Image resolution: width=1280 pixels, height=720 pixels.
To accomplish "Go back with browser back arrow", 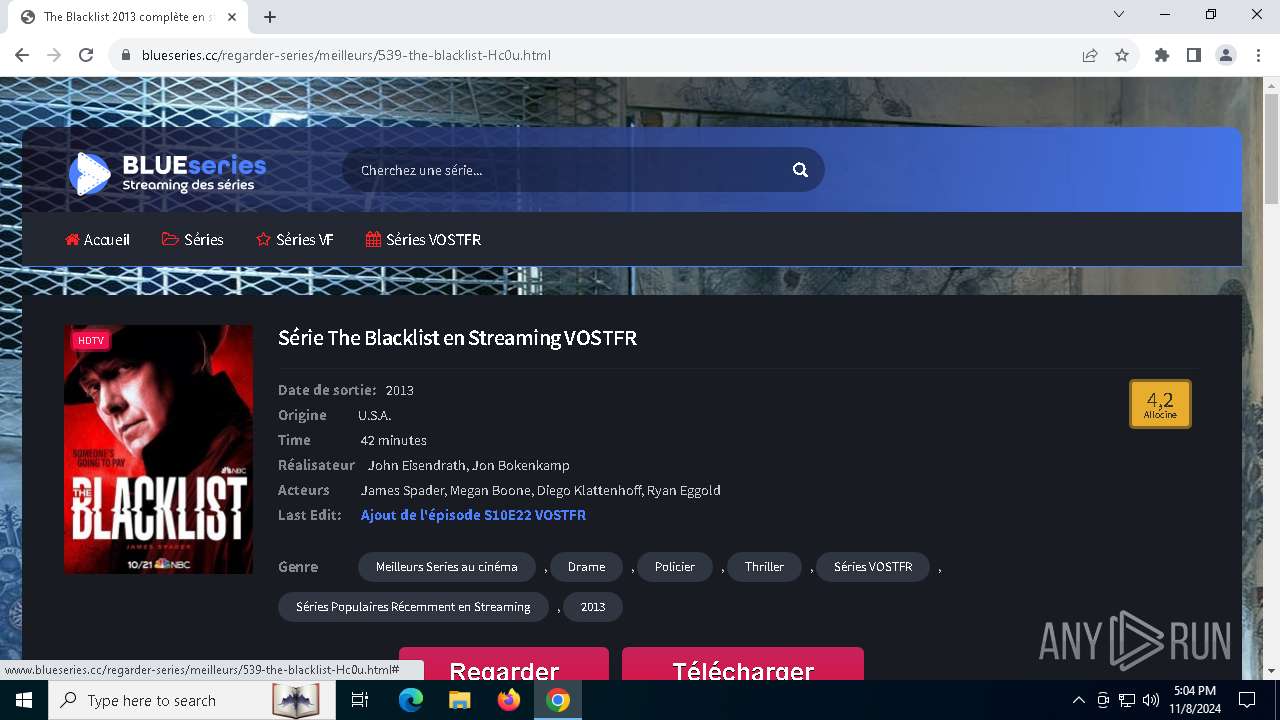I will pos(22,55).
